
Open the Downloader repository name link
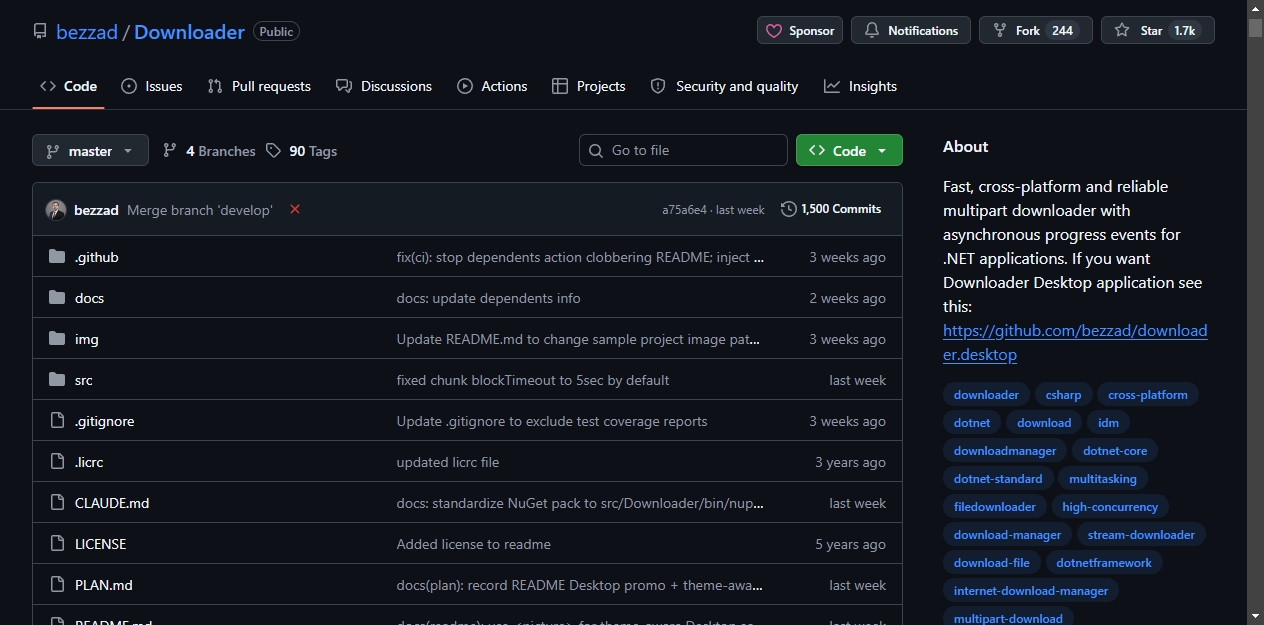pos(189,32)
